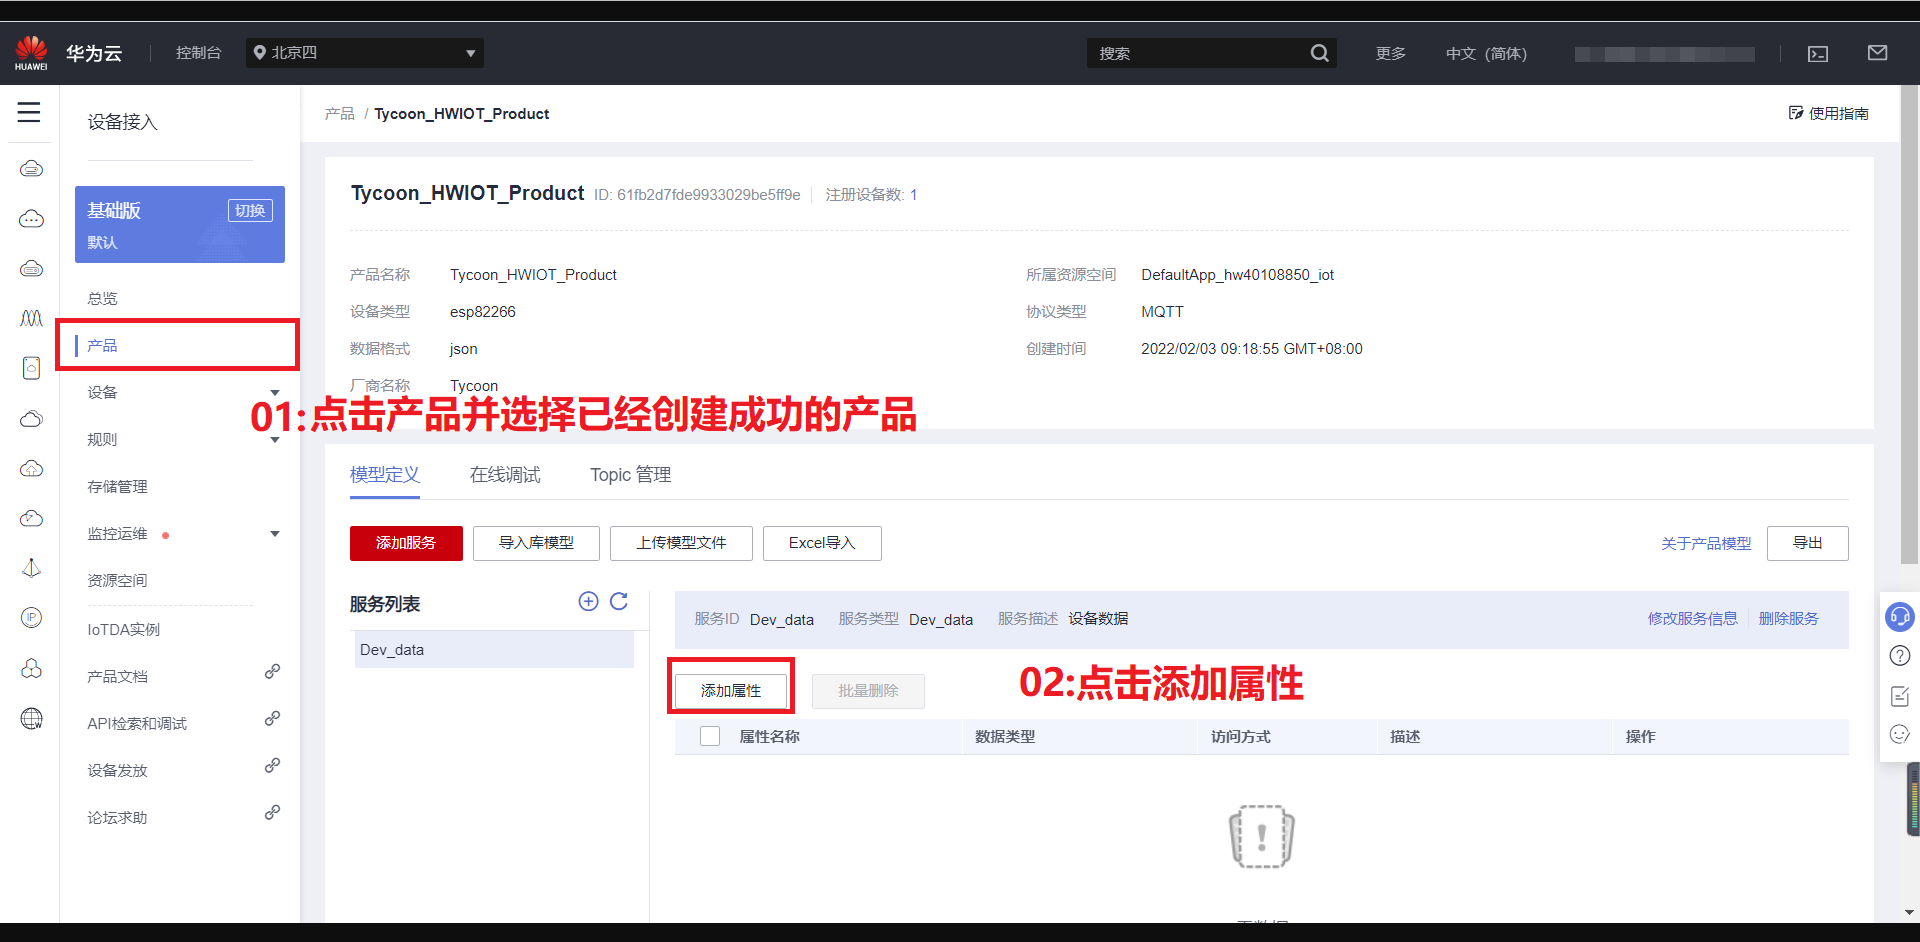The width and height of the screenshot is (1920, 942).
Task: Select 产品 in the sidebar
Action: [x=102, y=345]
